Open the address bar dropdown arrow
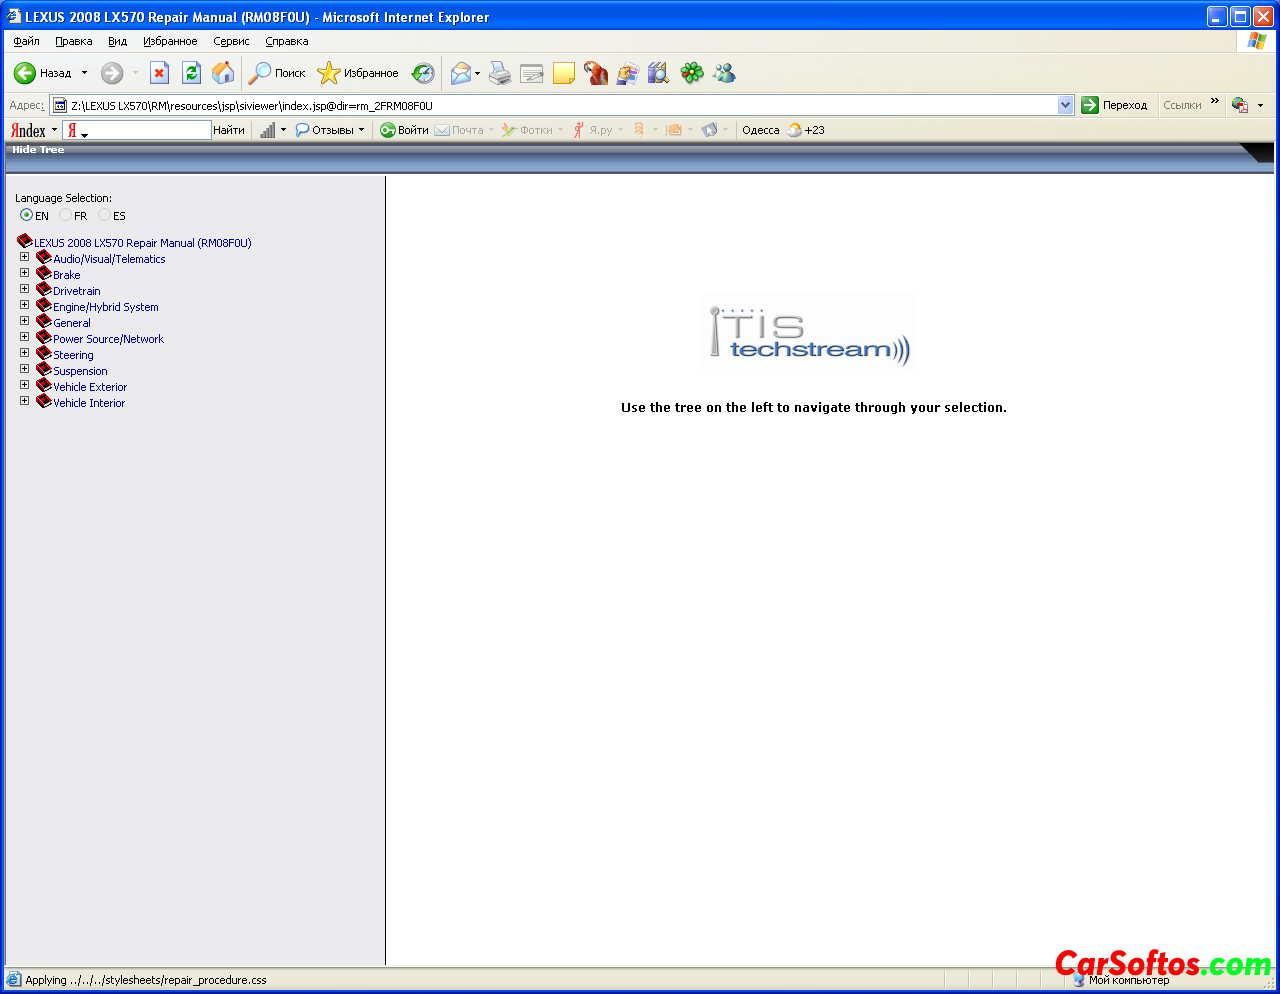The height and width of the screenshot is (994, 1280). (x=1065, y=105)
